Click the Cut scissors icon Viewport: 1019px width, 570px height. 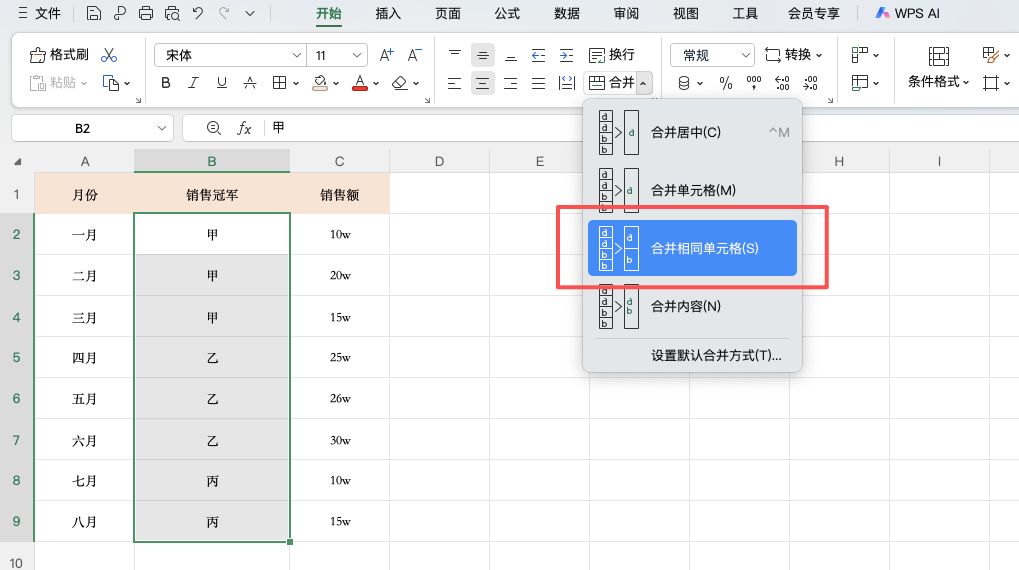click(x=109, y=55)
